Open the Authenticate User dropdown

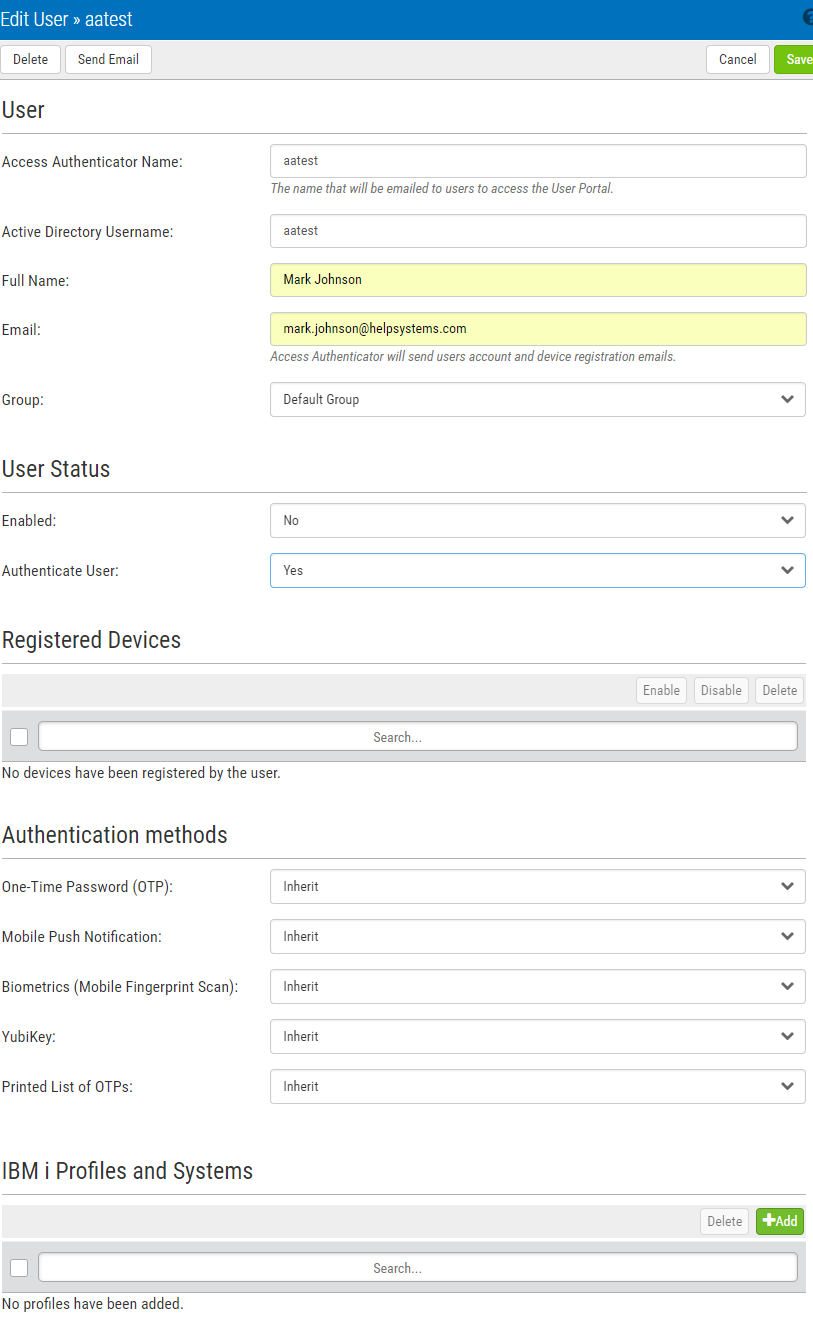click(537, 570)
